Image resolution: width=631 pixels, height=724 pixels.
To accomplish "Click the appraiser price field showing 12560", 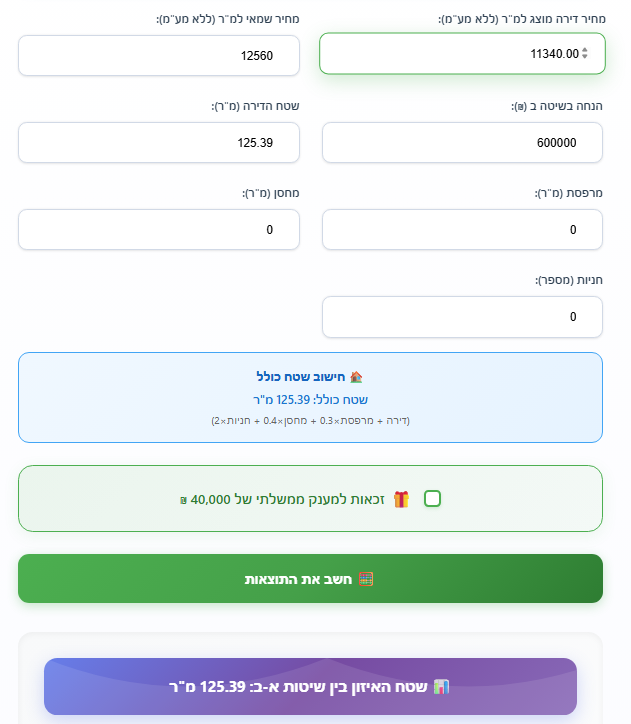I will [158, 56].
